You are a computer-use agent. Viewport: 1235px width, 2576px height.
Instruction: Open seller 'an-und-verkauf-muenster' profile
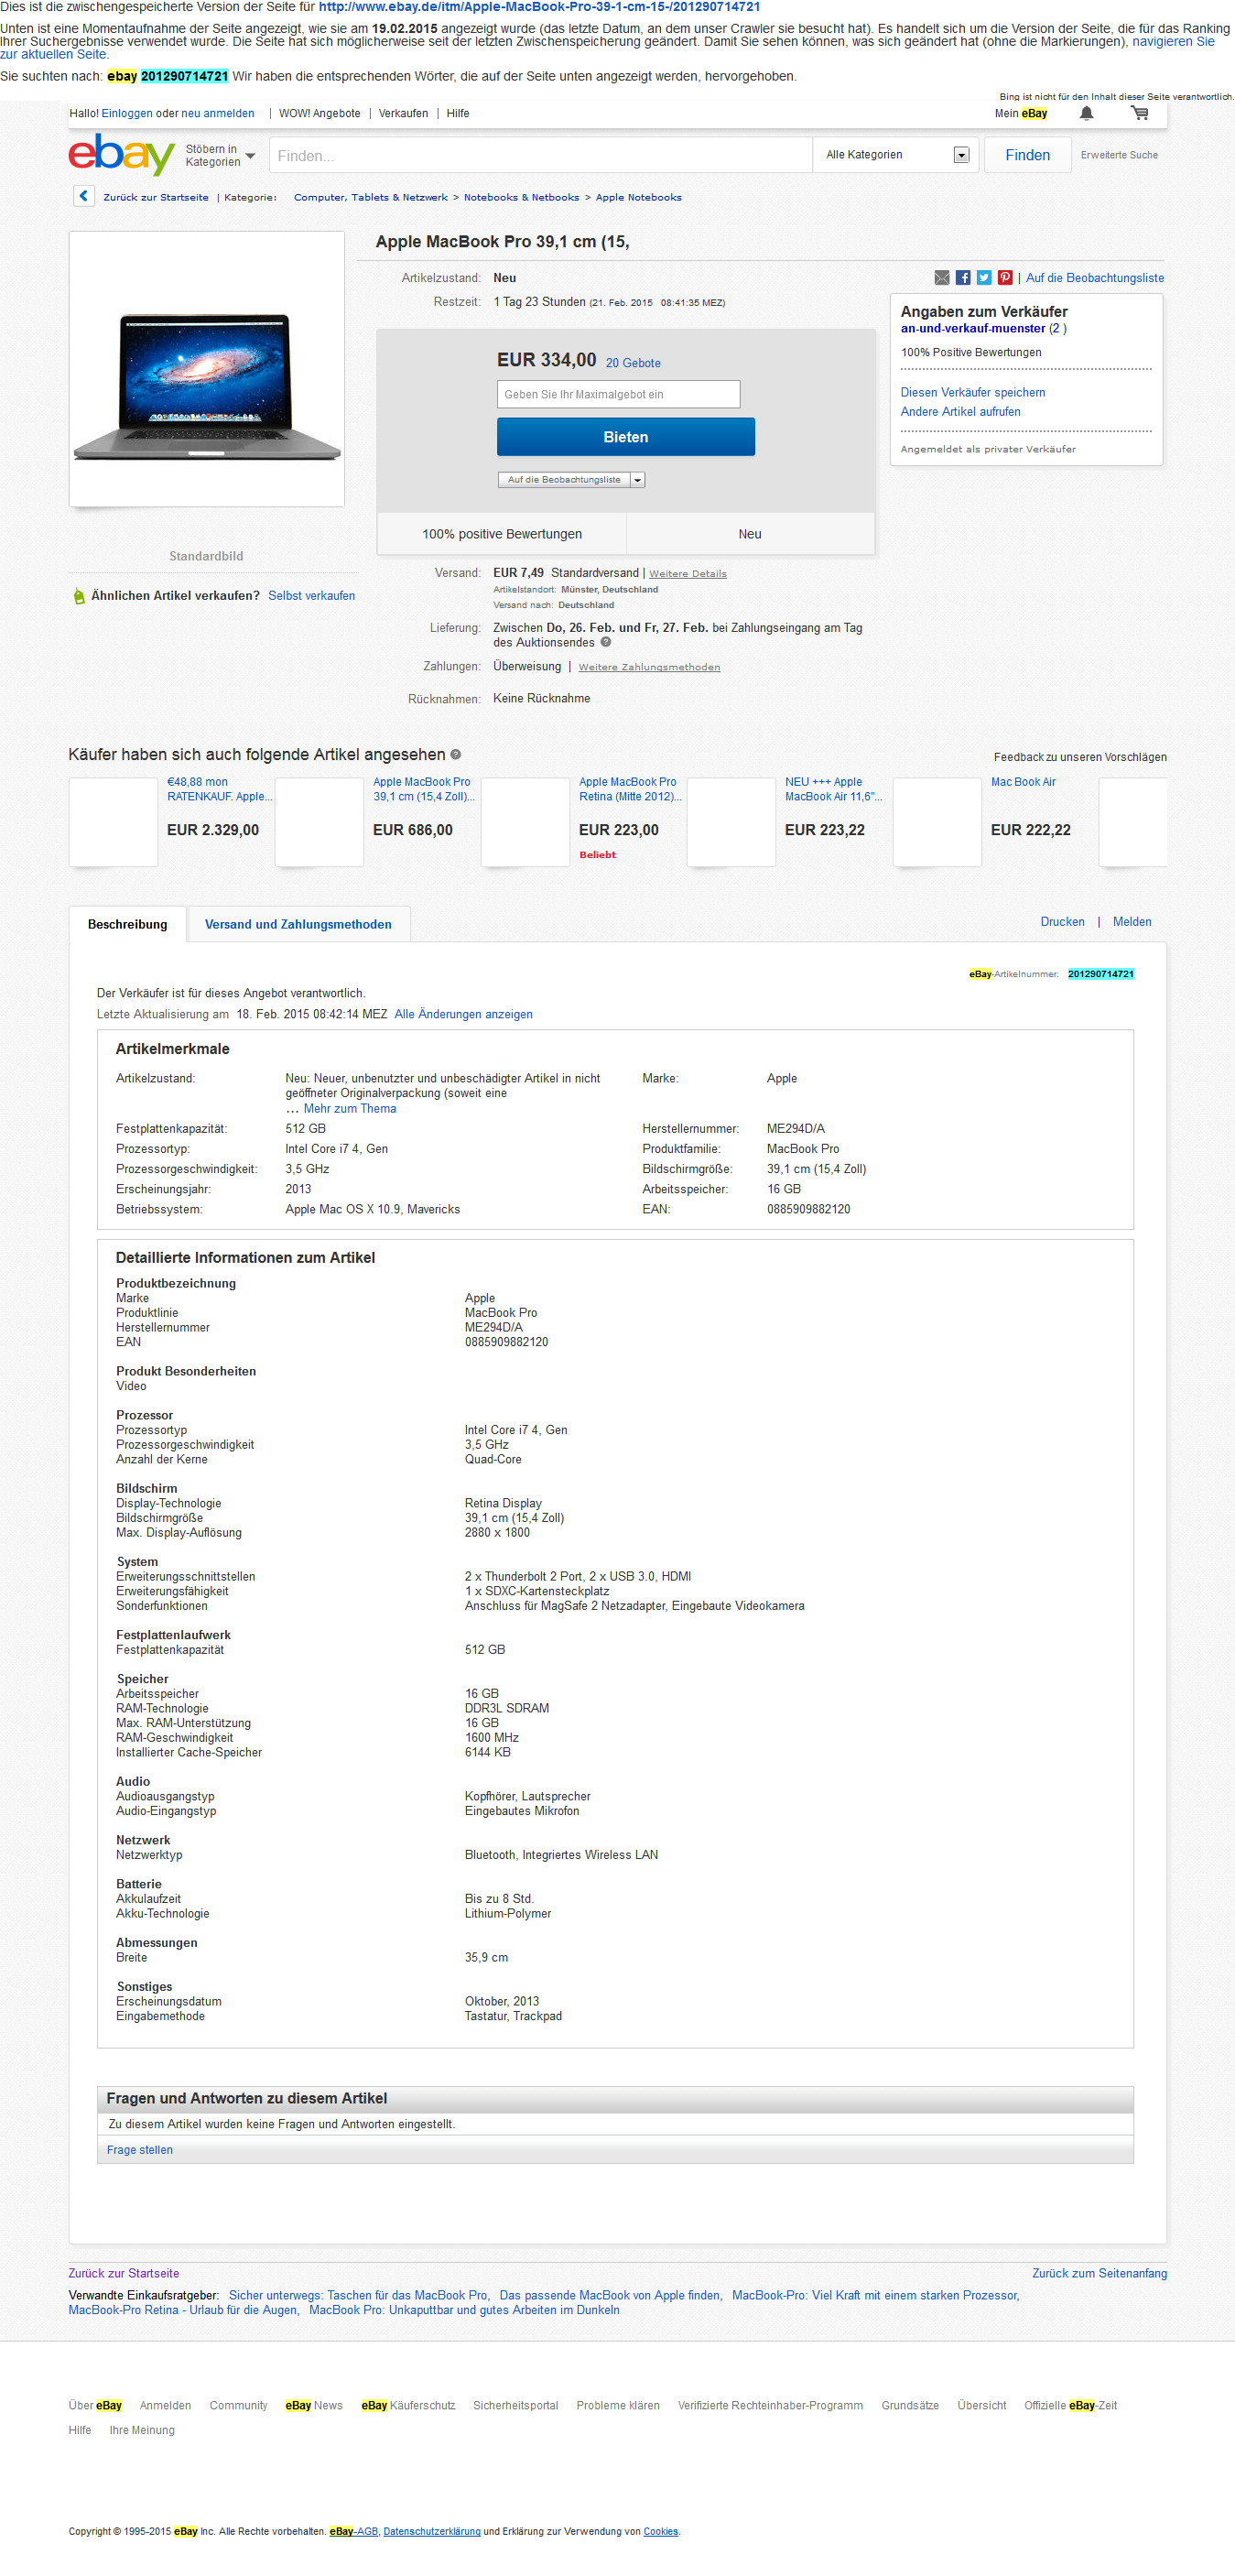[972, 328]
